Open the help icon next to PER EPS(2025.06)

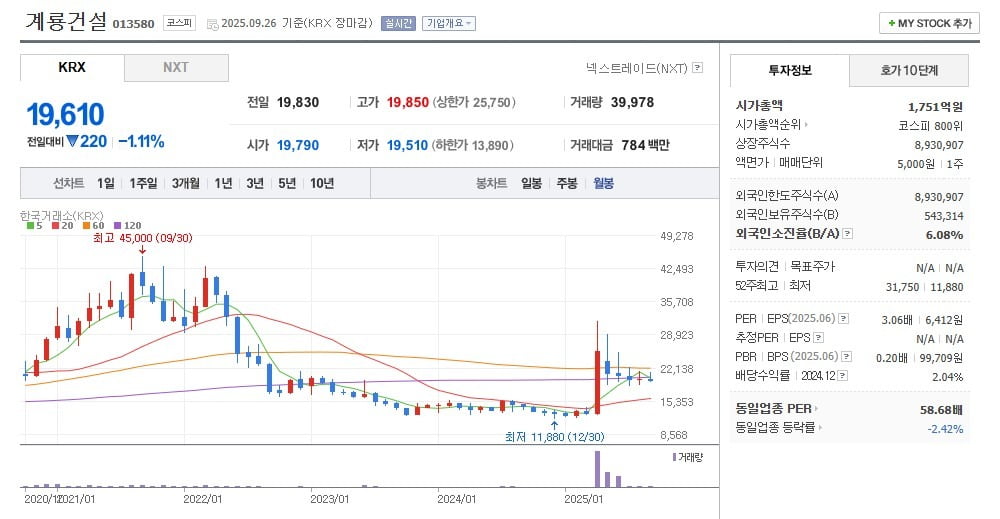pos(843,319)
